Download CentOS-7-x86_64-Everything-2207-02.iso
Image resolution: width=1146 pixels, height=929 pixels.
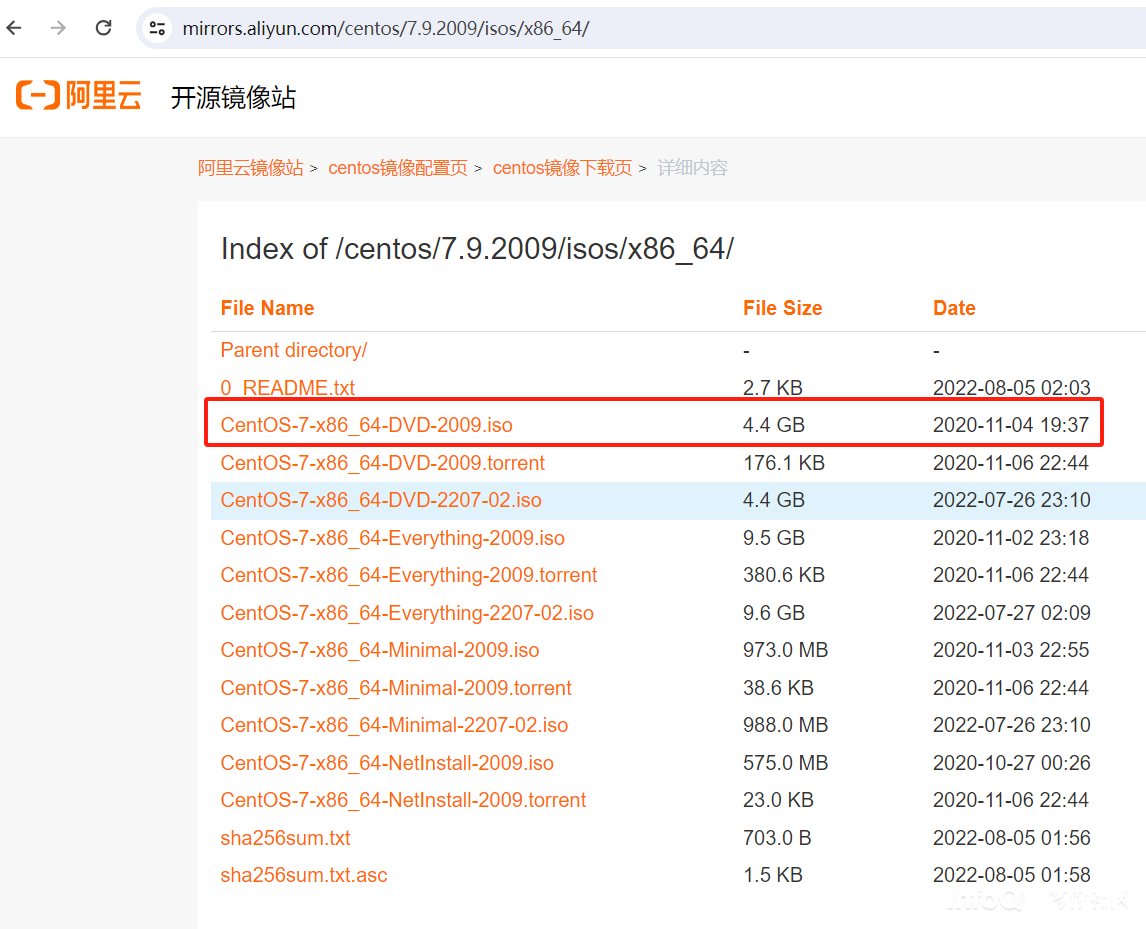(x=407, y=613)
